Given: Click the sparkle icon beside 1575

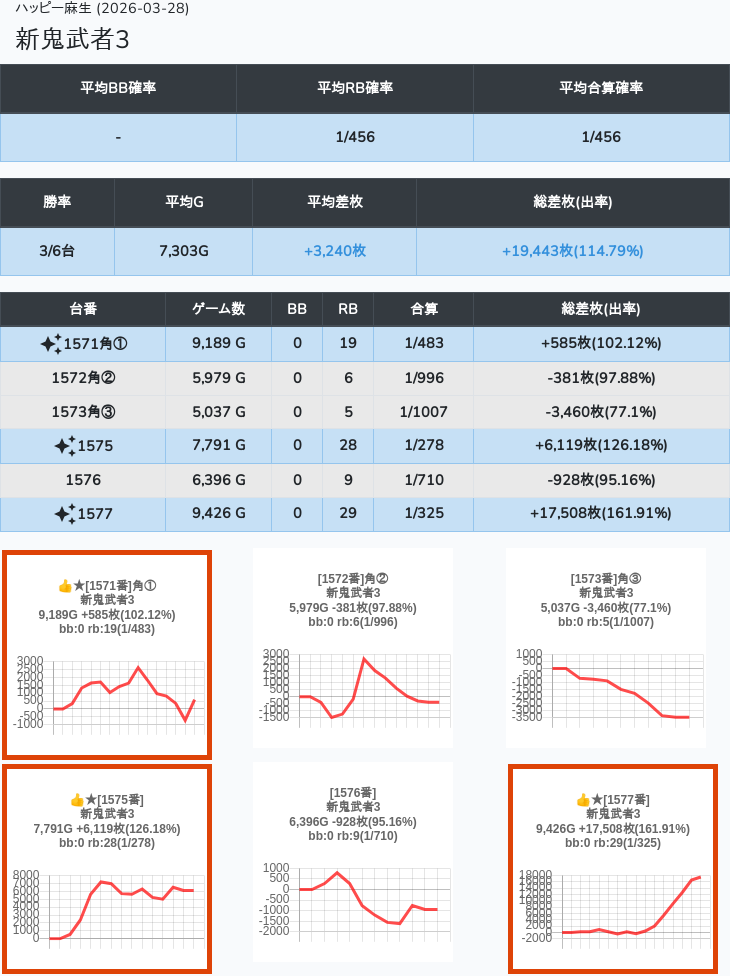Looking at the screenshot, I should pos(64,446).
